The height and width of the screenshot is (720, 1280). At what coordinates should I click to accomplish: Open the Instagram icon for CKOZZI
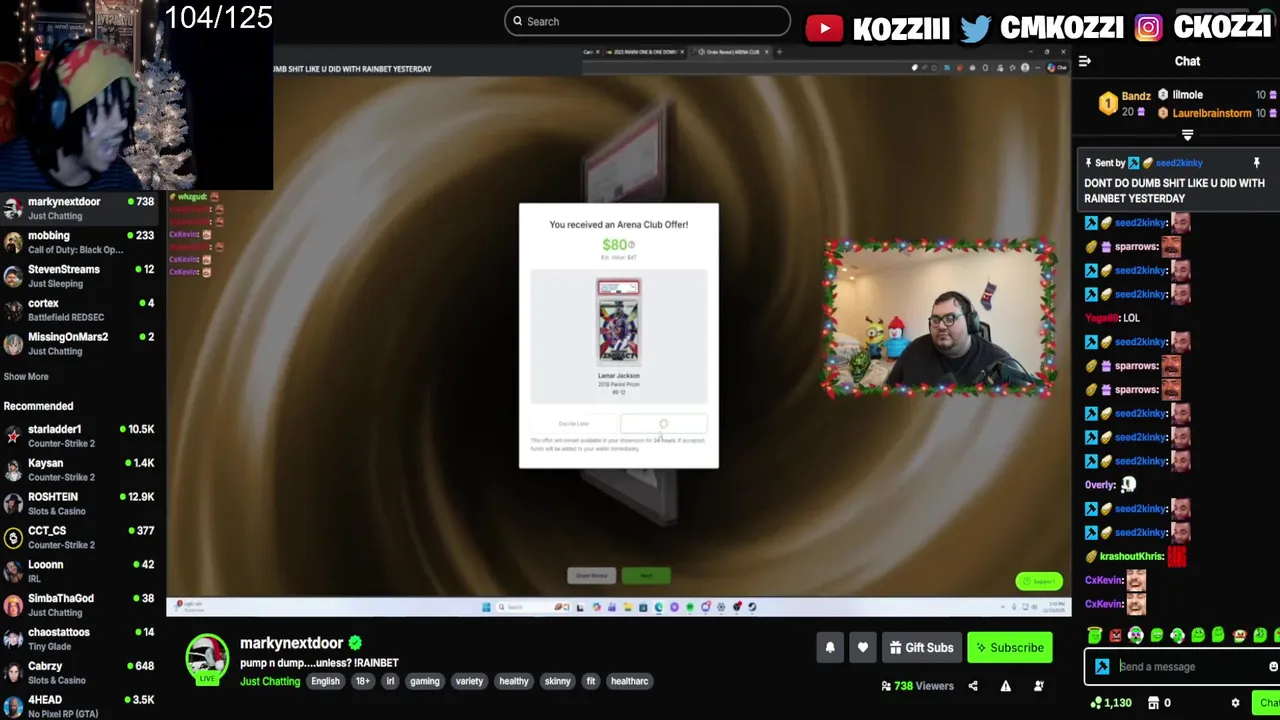[x=1148, y=28]
